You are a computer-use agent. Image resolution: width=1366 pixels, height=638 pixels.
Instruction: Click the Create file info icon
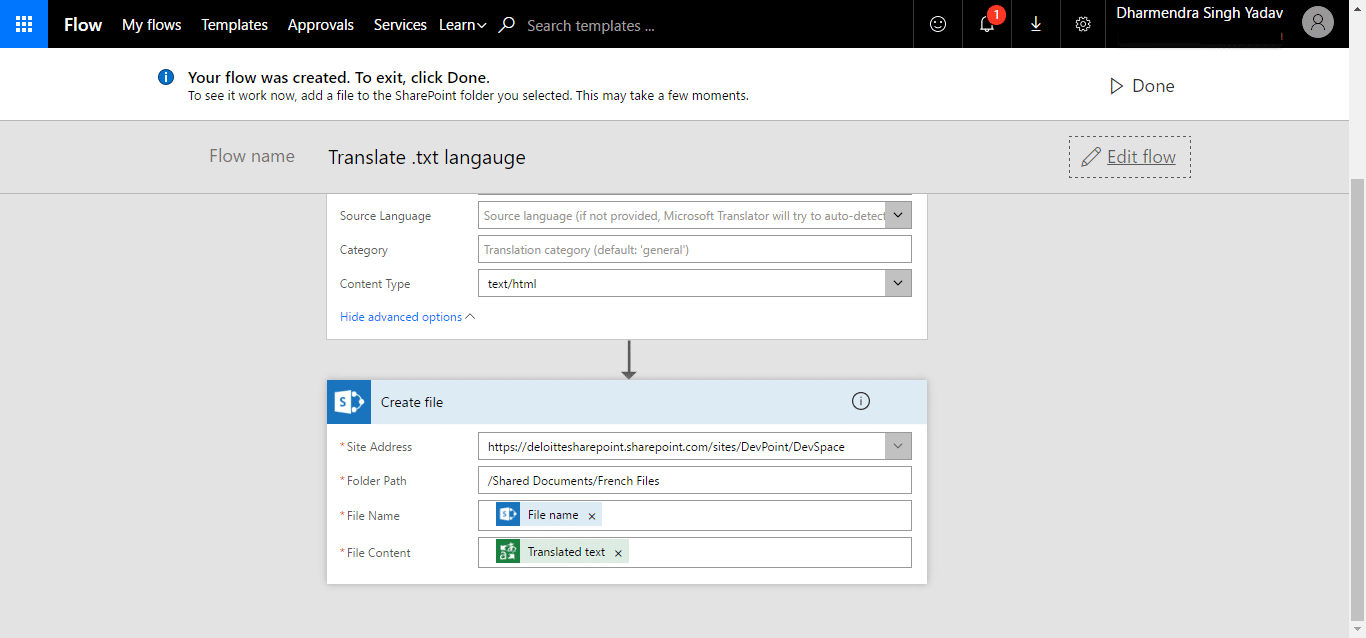tap(861, 401)
